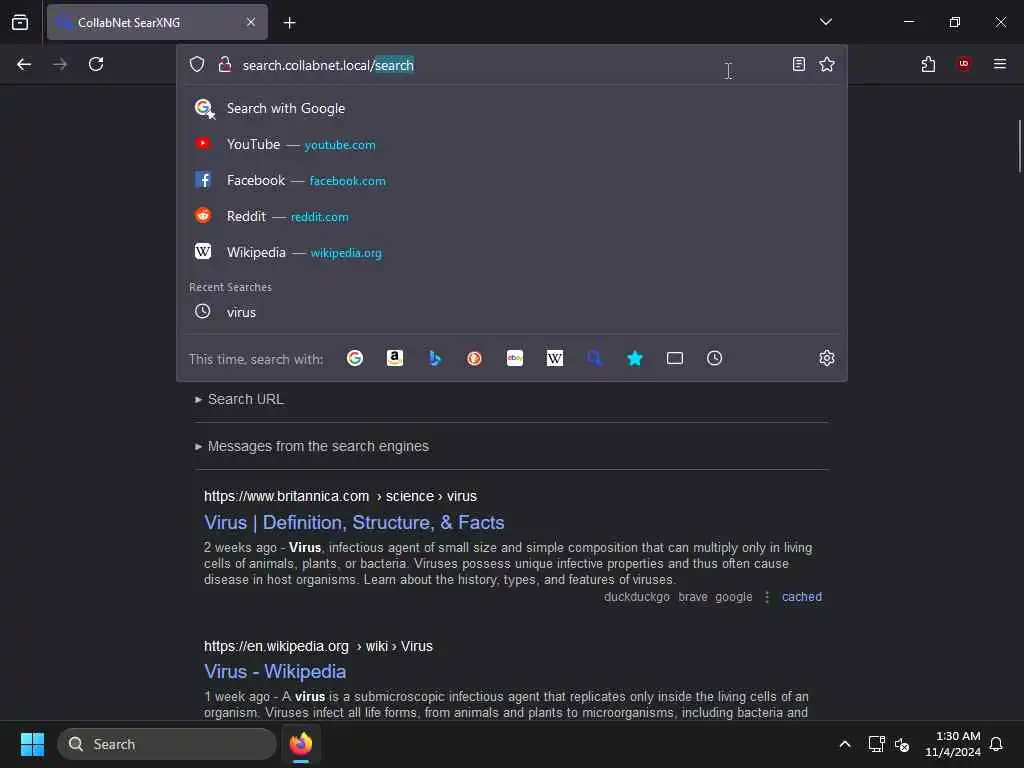Open the en.wikipedia.org result URL
The height and width of the screenshot is (768, 1024).
(x=318, y=646)
